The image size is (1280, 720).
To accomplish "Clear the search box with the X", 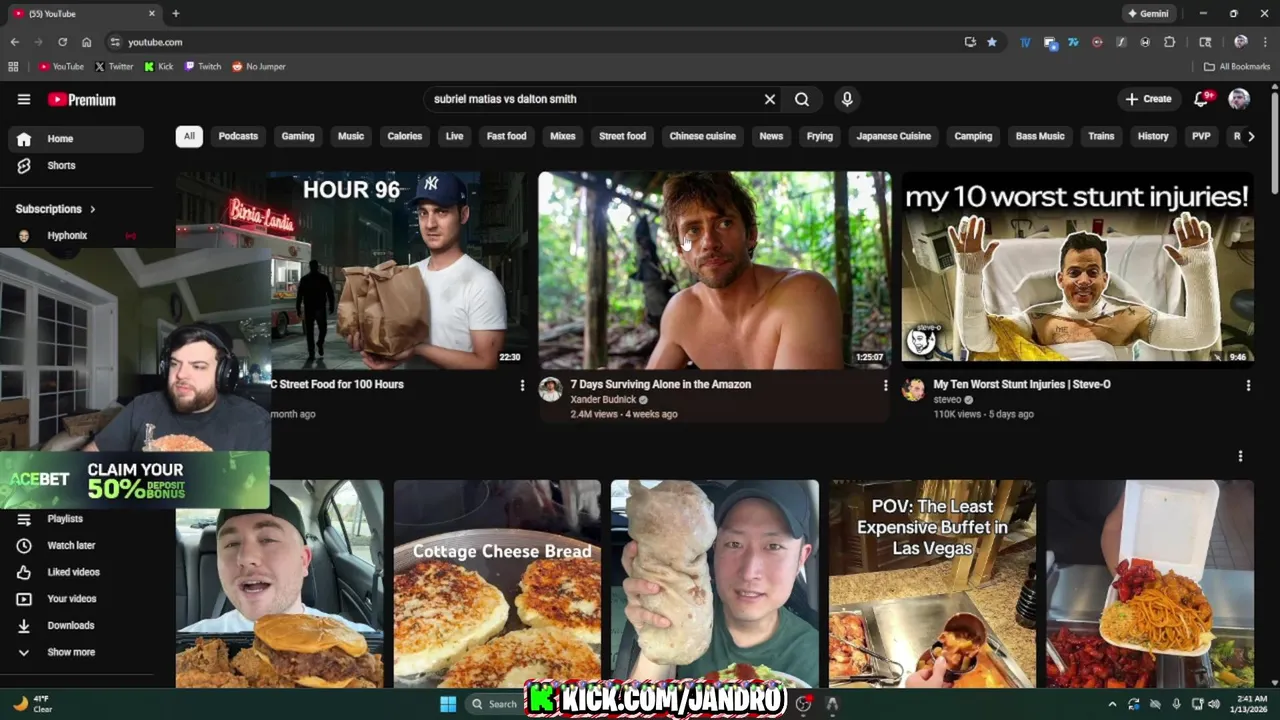I will 770,99.
